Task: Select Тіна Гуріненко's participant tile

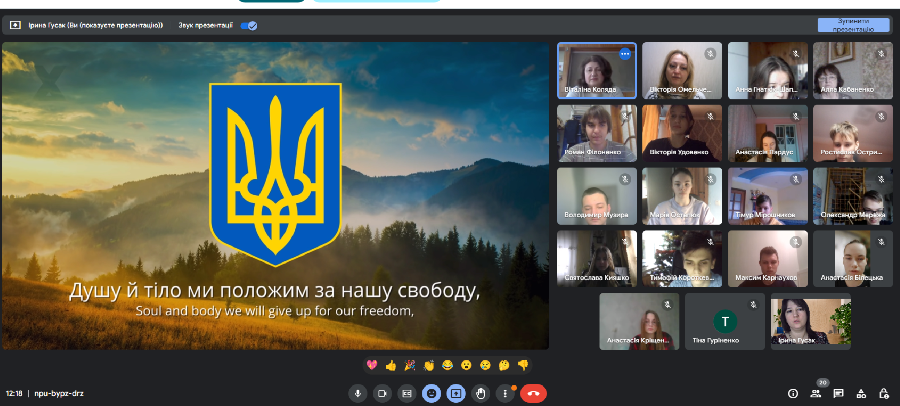Action: pyautogui.click(x=724, y=321)
